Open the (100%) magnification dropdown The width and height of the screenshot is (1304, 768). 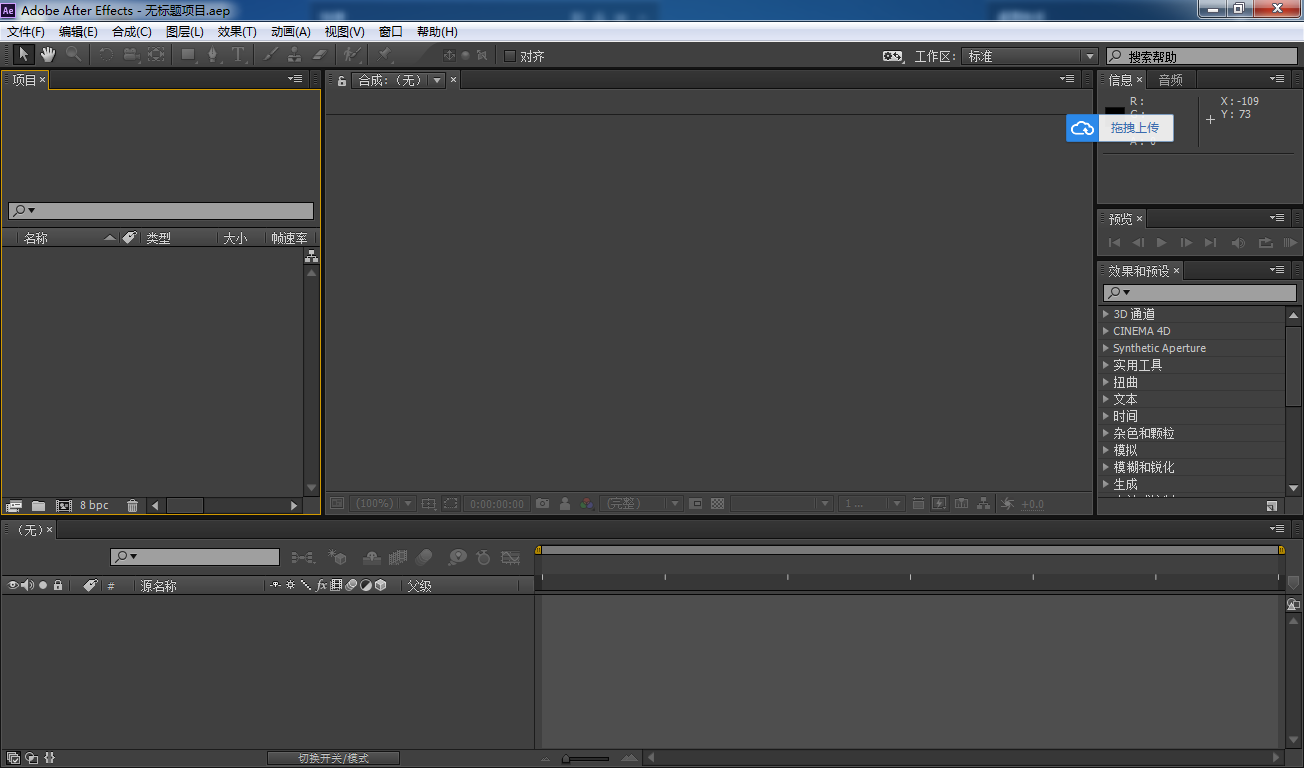[383, 504]
